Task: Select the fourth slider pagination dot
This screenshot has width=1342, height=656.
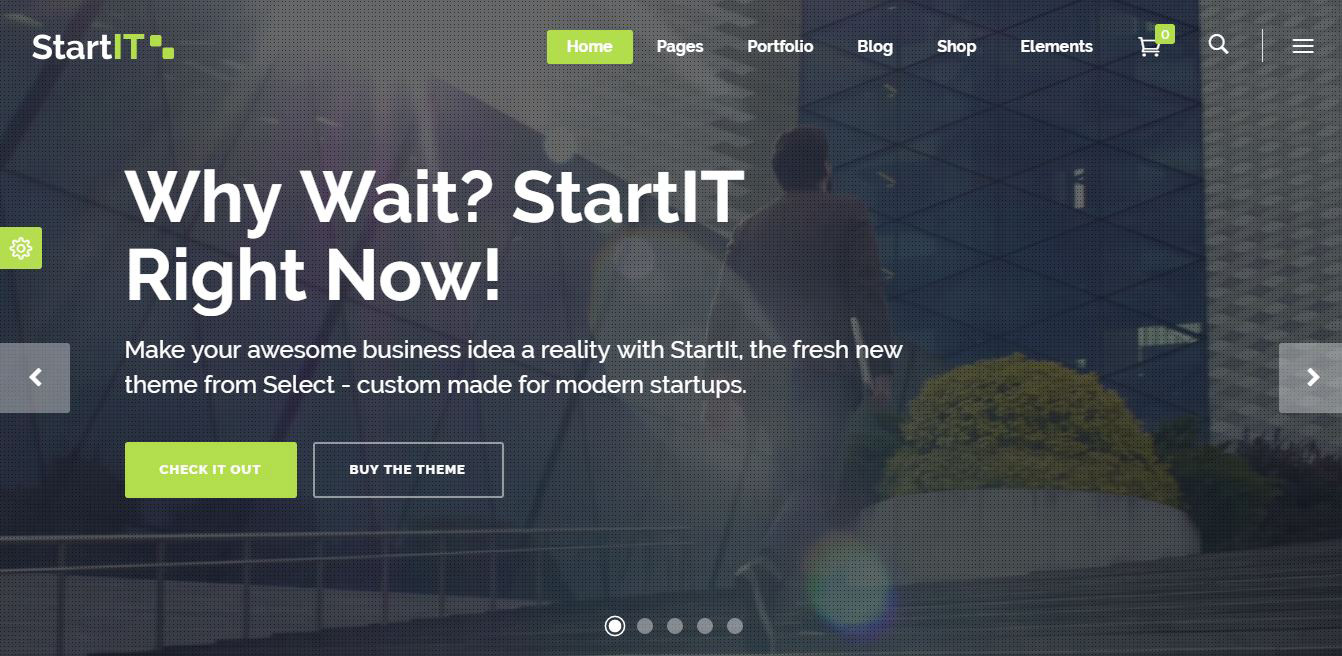Action: (705, 626)
